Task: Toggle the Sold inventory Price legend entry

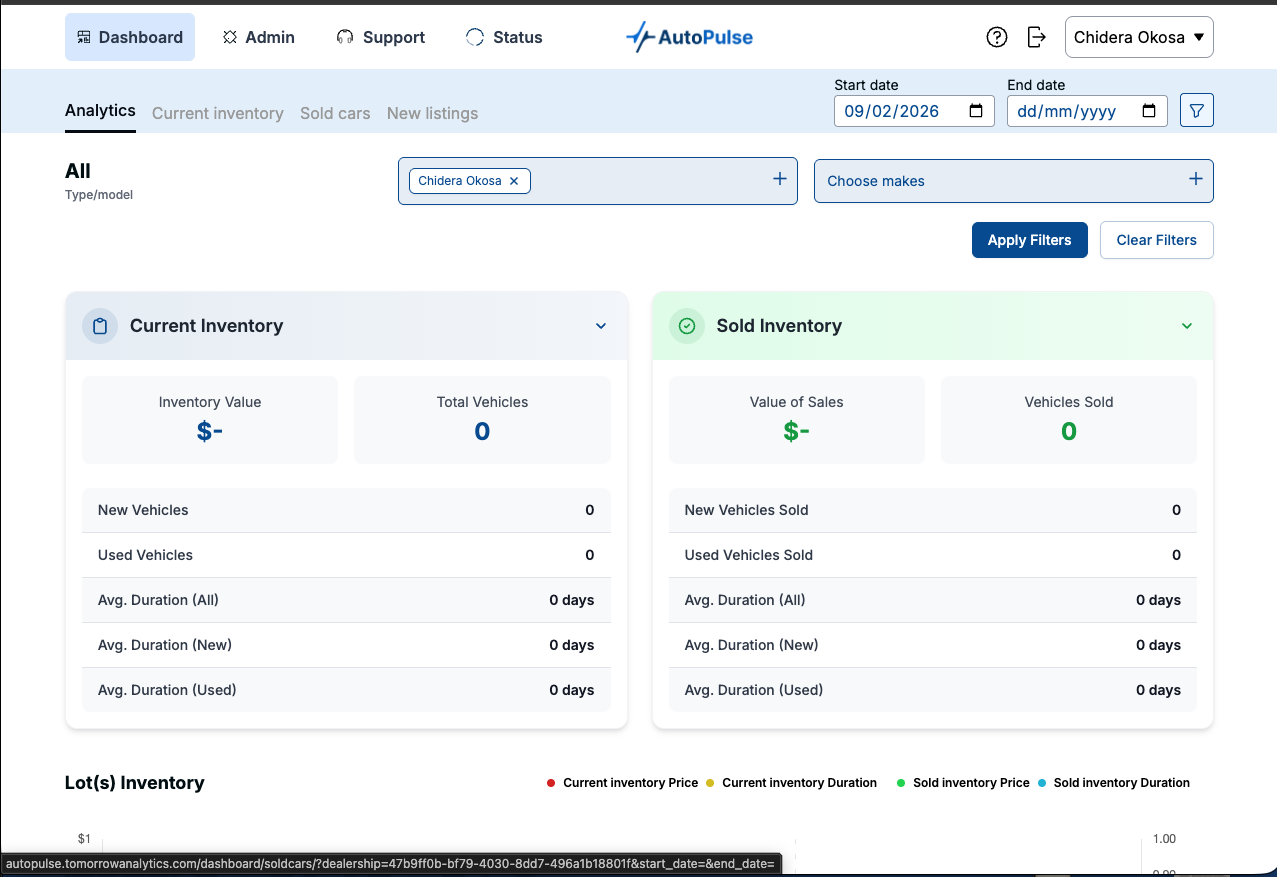Action: point(963,783)
